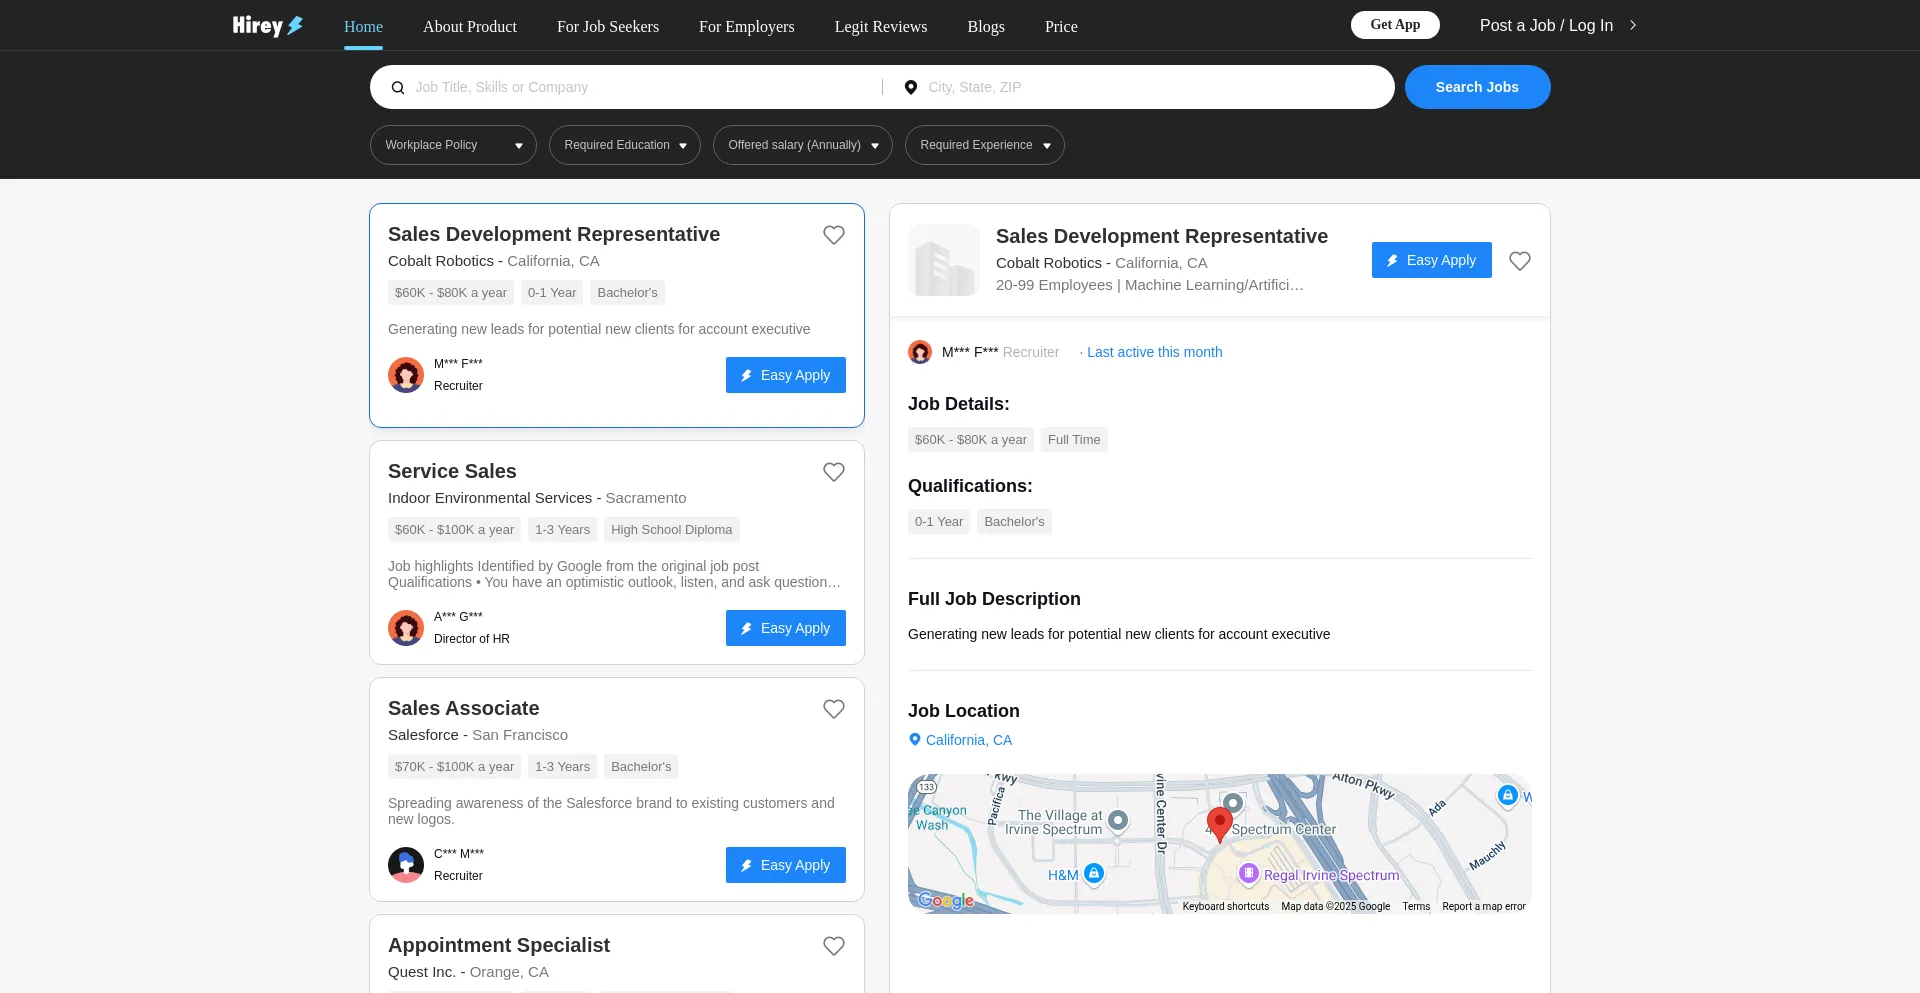Click California, CA location link

tap(969, 740)
